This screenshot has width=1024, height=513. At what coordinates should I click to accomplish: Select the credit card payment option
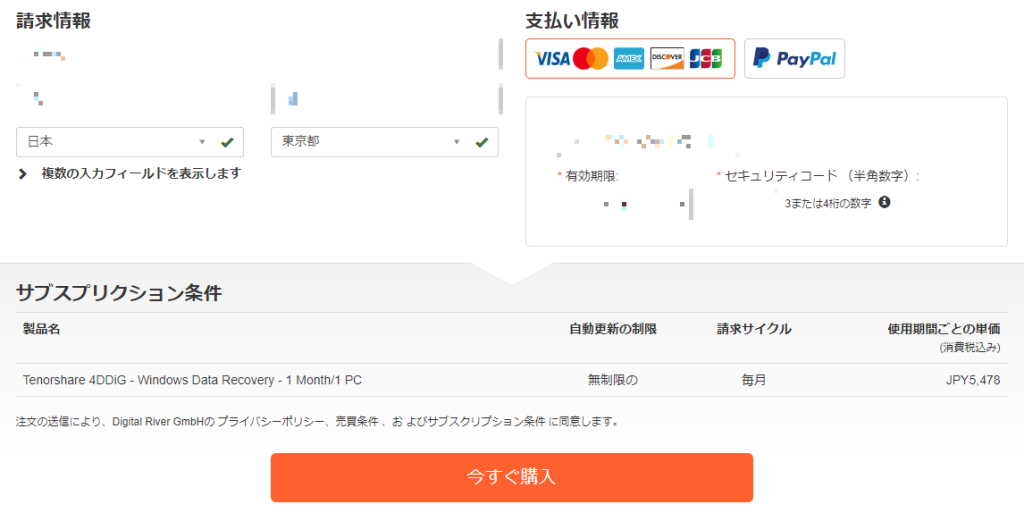click(x=630, y=59)
